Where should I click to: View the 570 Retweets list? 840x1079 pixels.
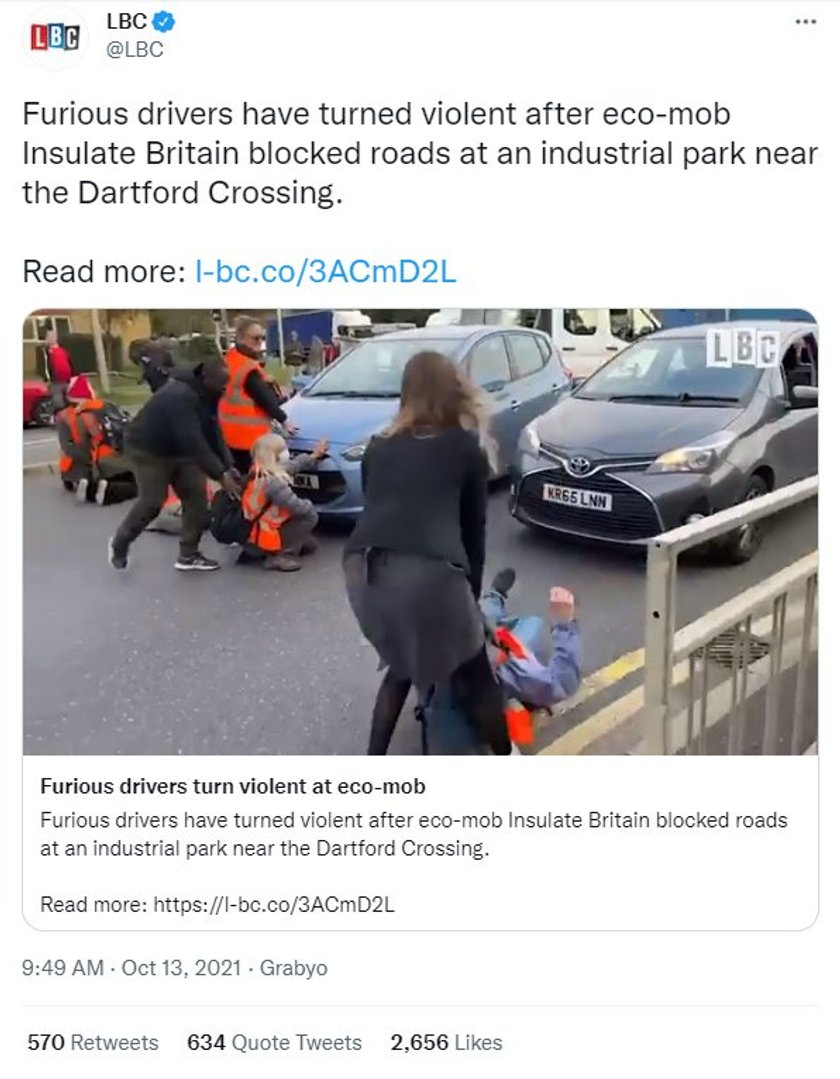tap(93, 1043)
